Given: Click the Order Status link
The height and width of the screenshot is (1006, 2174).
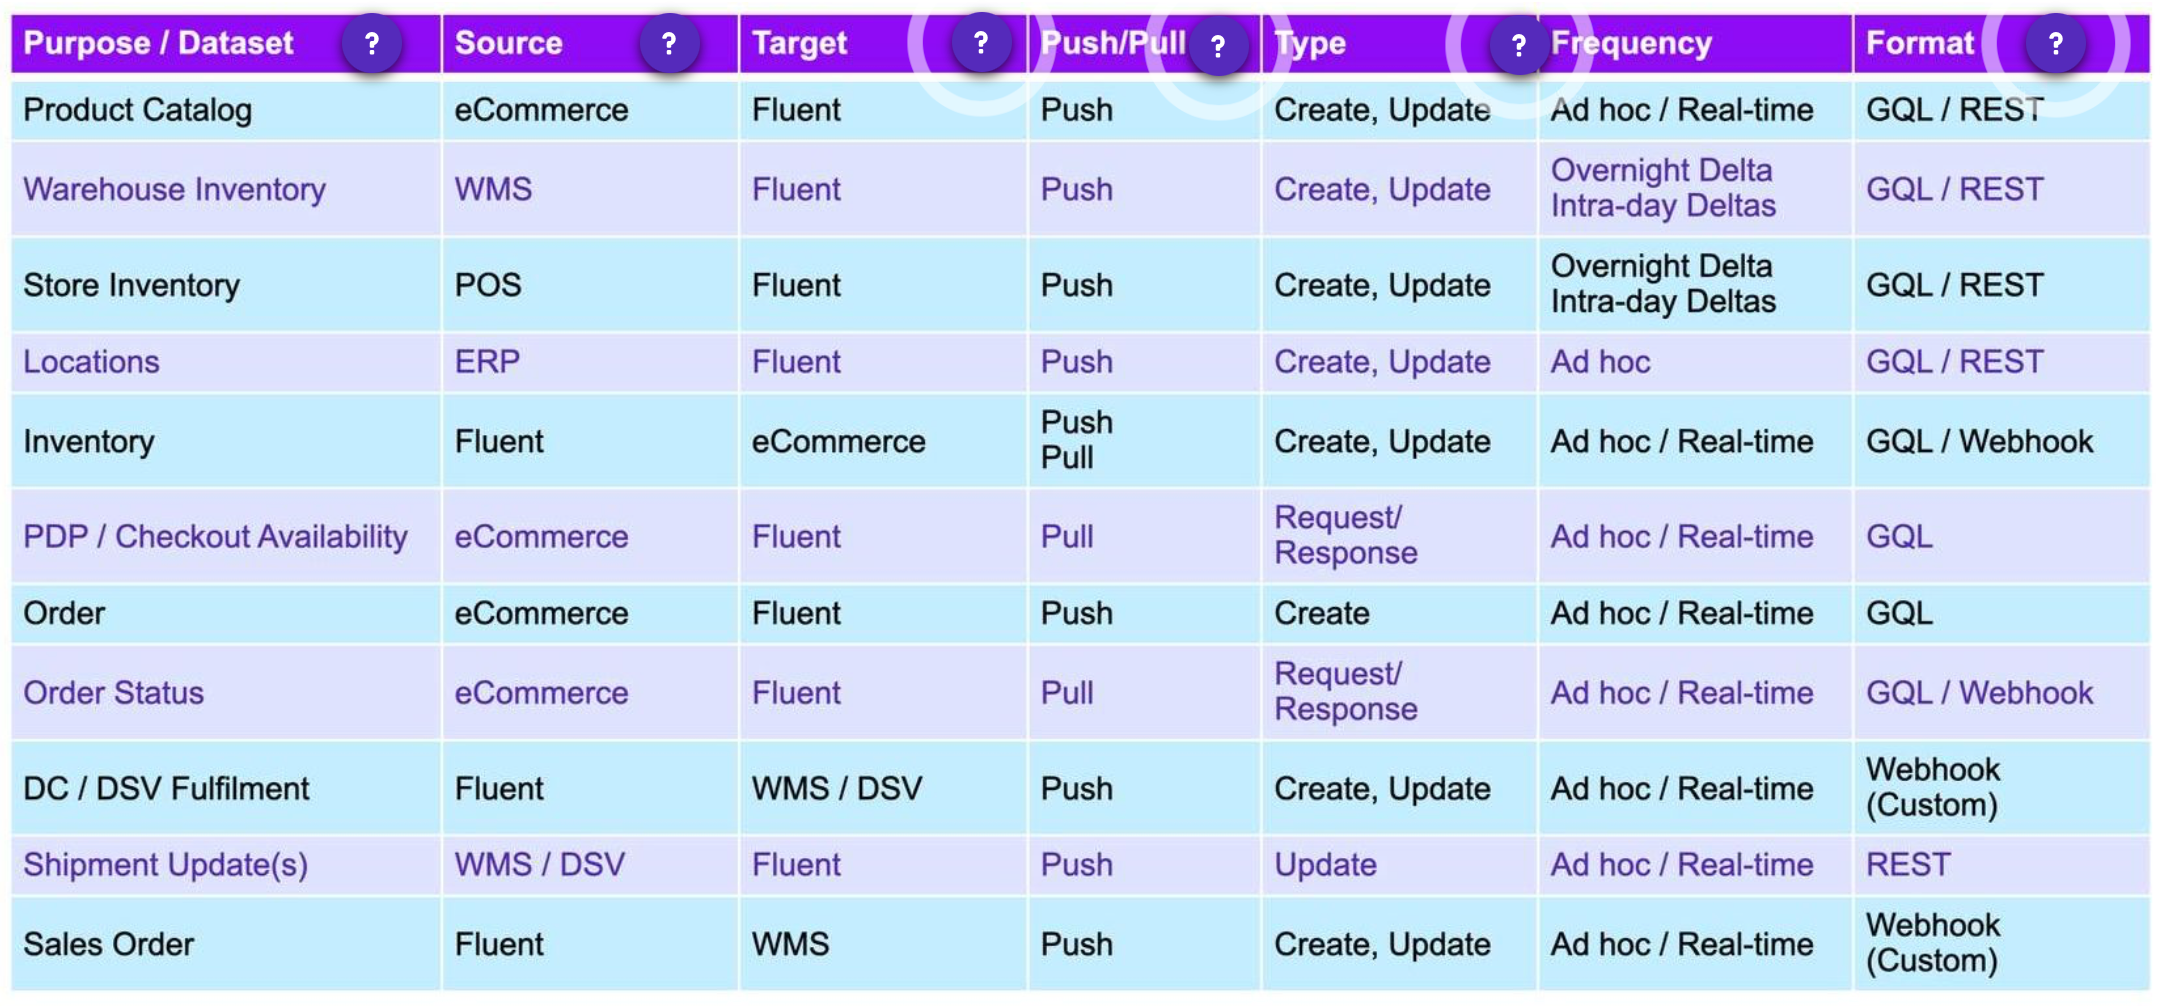Looking at the screenshot, I should click(x=113, y=693).
